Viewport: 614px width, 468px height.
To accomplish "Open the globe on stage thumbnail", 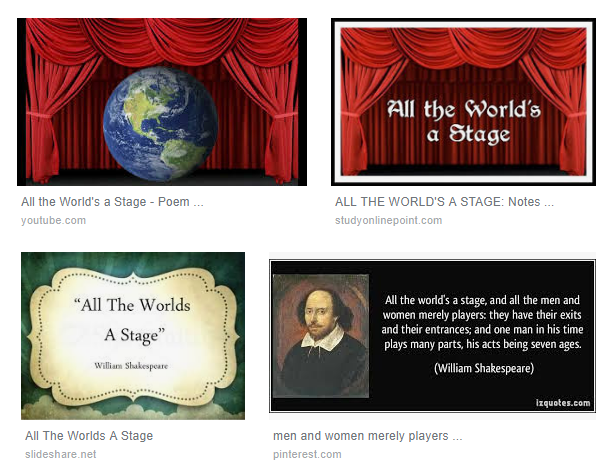I will click(162, 102).
